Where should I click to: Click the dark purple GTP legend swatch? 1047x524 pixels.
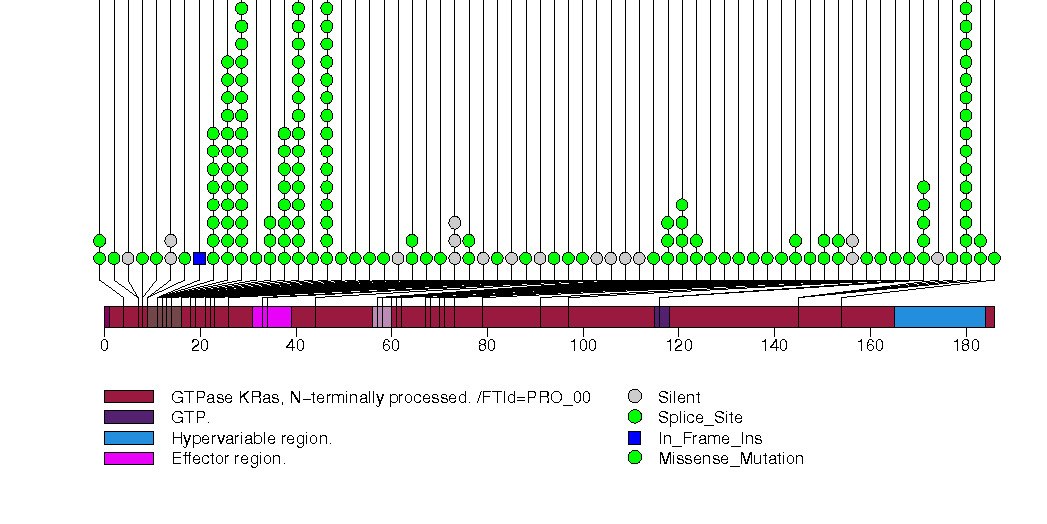(x=129, y=417)
